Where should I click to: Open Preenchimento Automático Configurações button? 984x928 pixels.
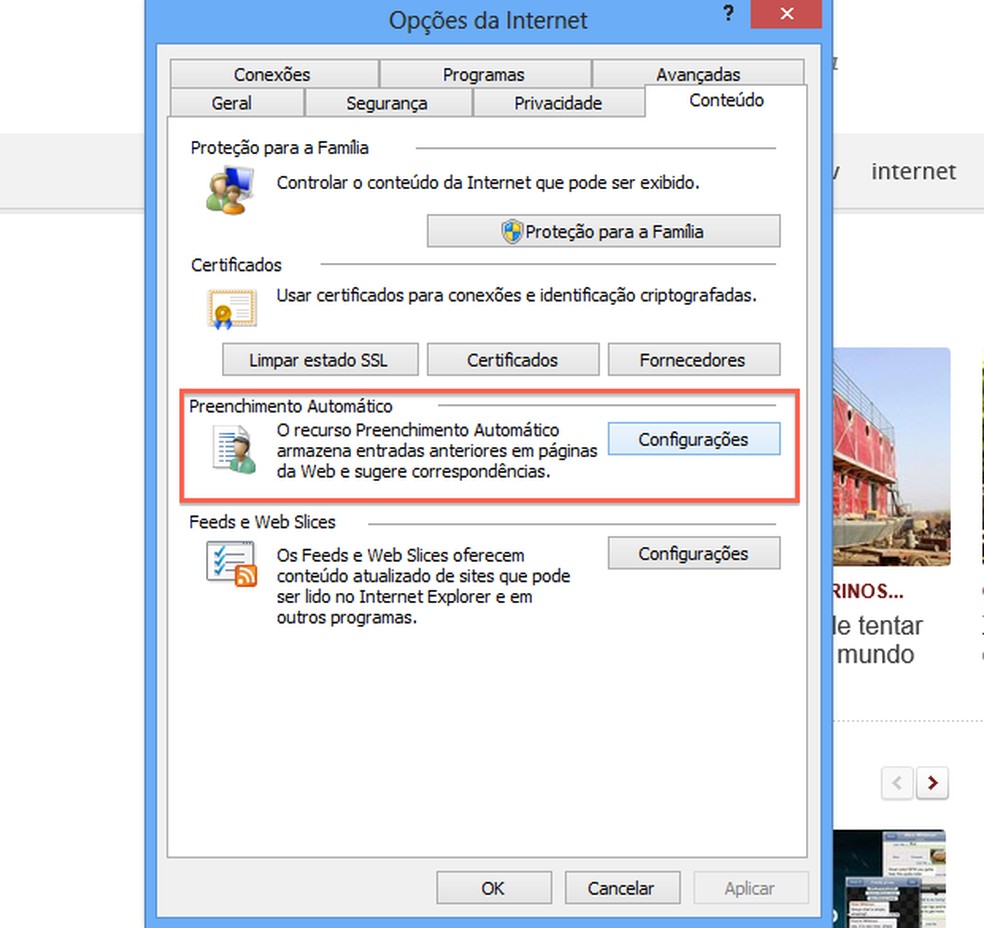click(693, 439)
